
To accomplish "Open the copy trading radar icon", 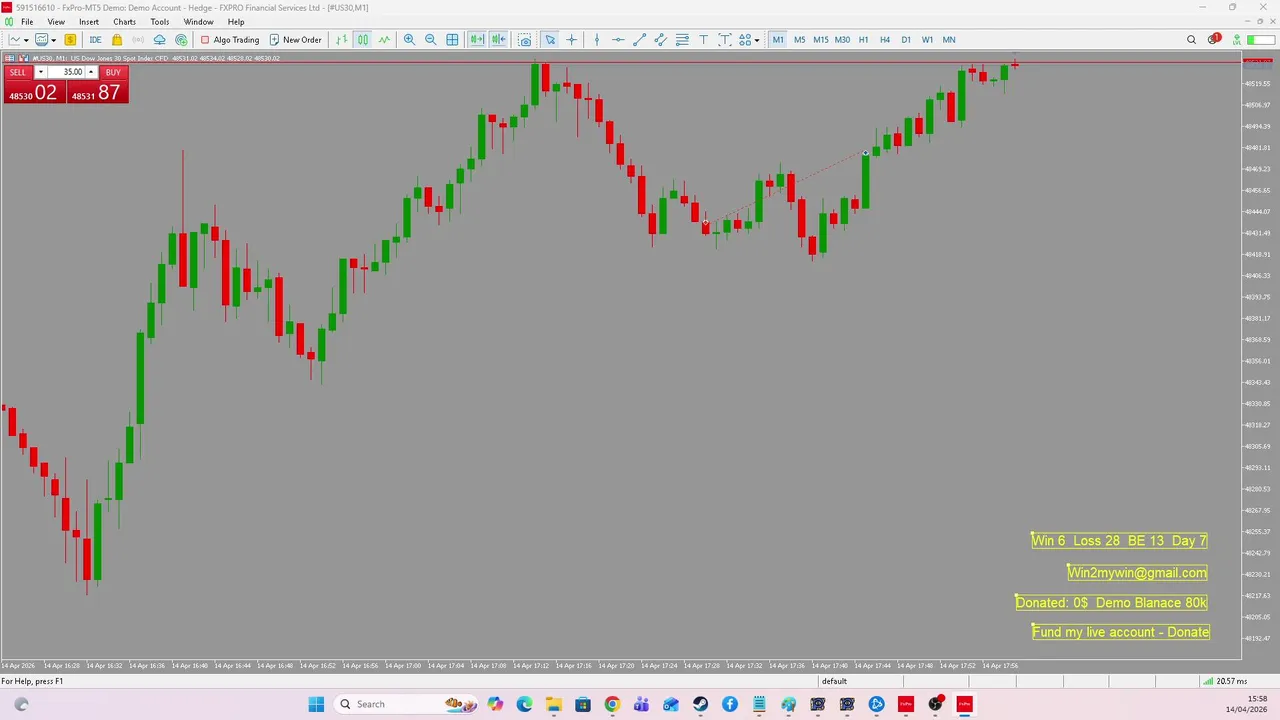I will (181, 40).
